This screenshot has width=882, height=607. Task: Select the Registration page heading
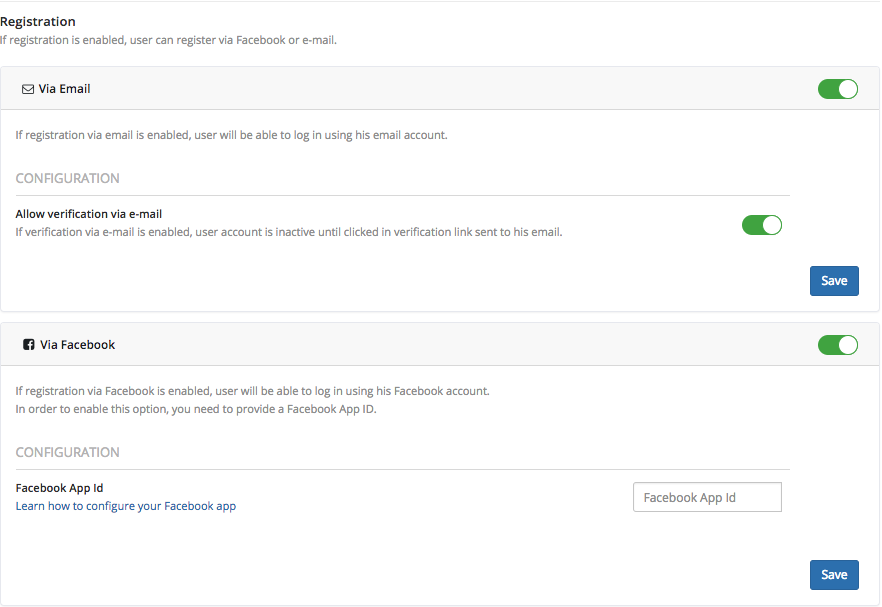pyautogui.click(x=38, y=21)
